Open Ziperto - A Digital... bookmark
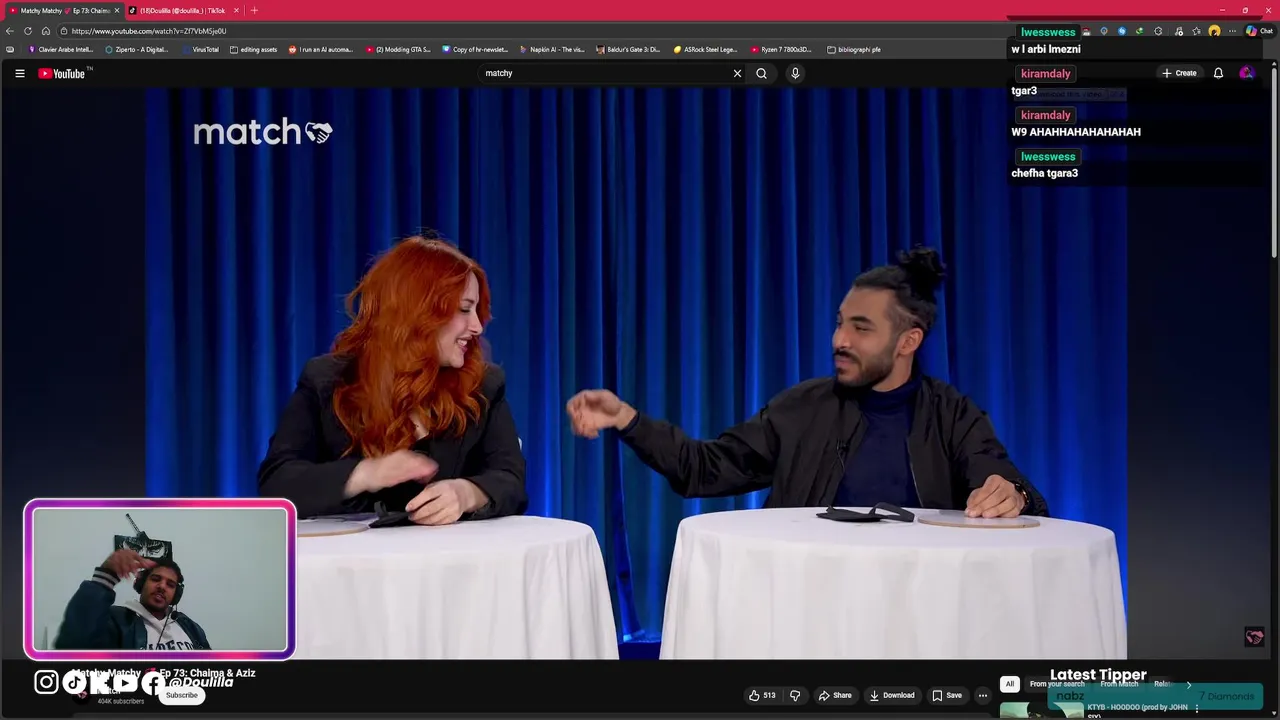This screenshot has height=720, width=1280. tap(137, 49)
